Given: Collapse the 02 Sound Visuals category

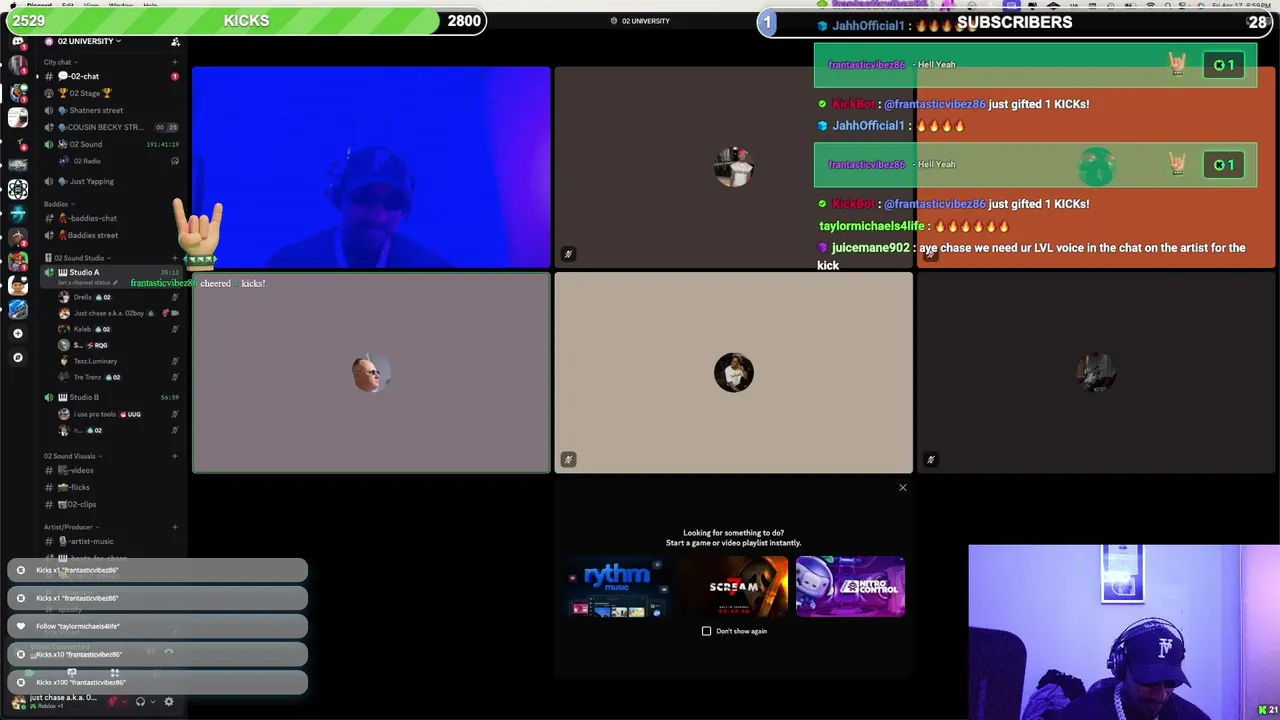Looking at the screenshot, I should pyautogui.click(x=71, y=456).
